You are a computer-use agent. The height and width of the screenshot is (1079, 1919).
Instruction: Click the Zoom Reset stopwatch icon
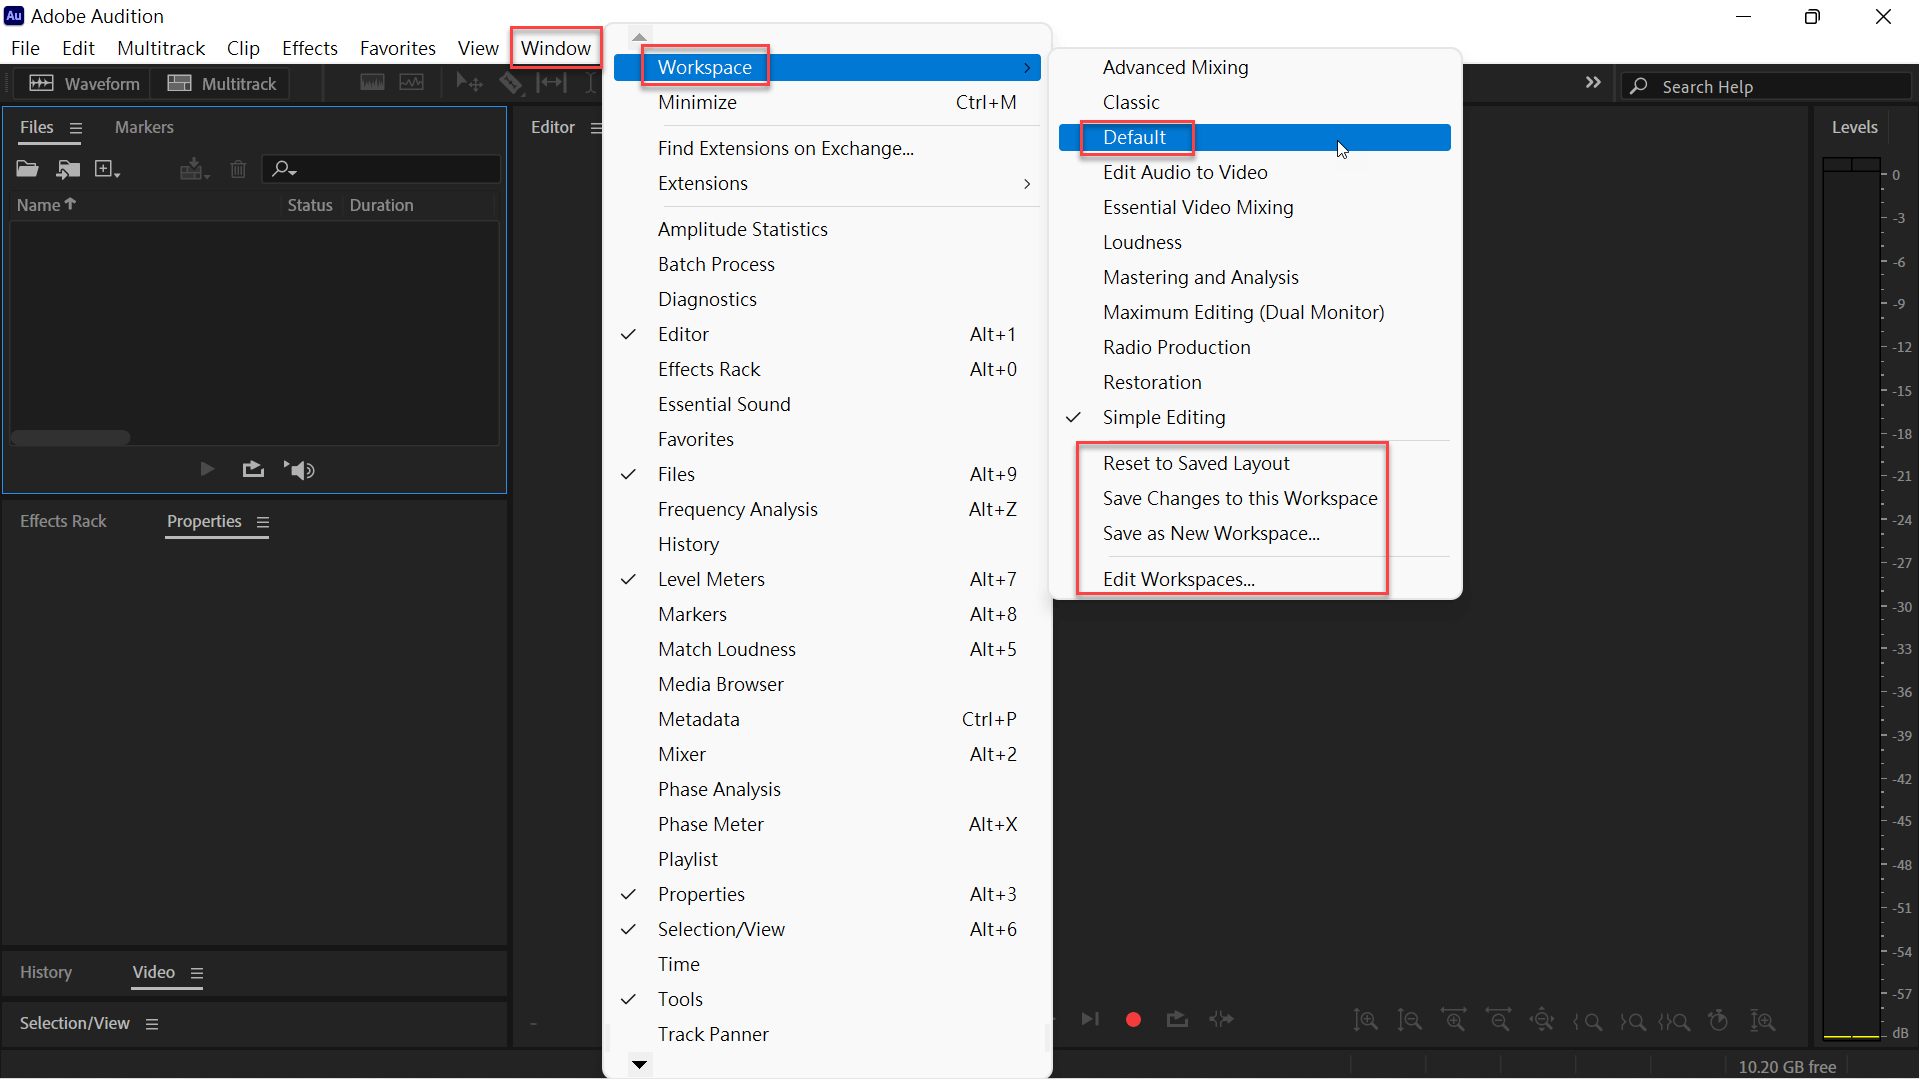tap(1718, 1020)
